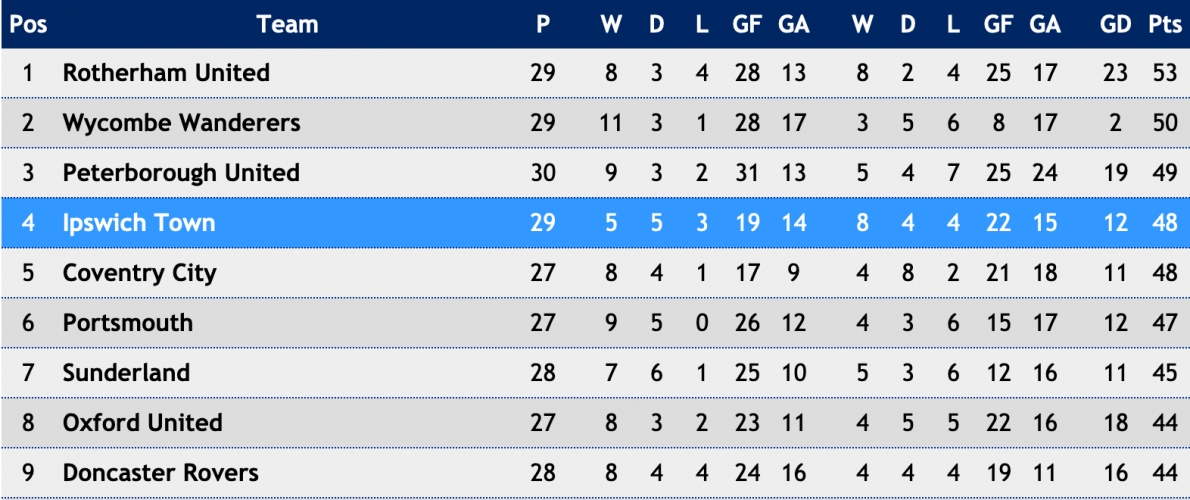Image resolution: width=1190 pixels, height=500 pixels.
Task: Choose Doncaster Rovers in the table
Action: (x=161, y=473)
